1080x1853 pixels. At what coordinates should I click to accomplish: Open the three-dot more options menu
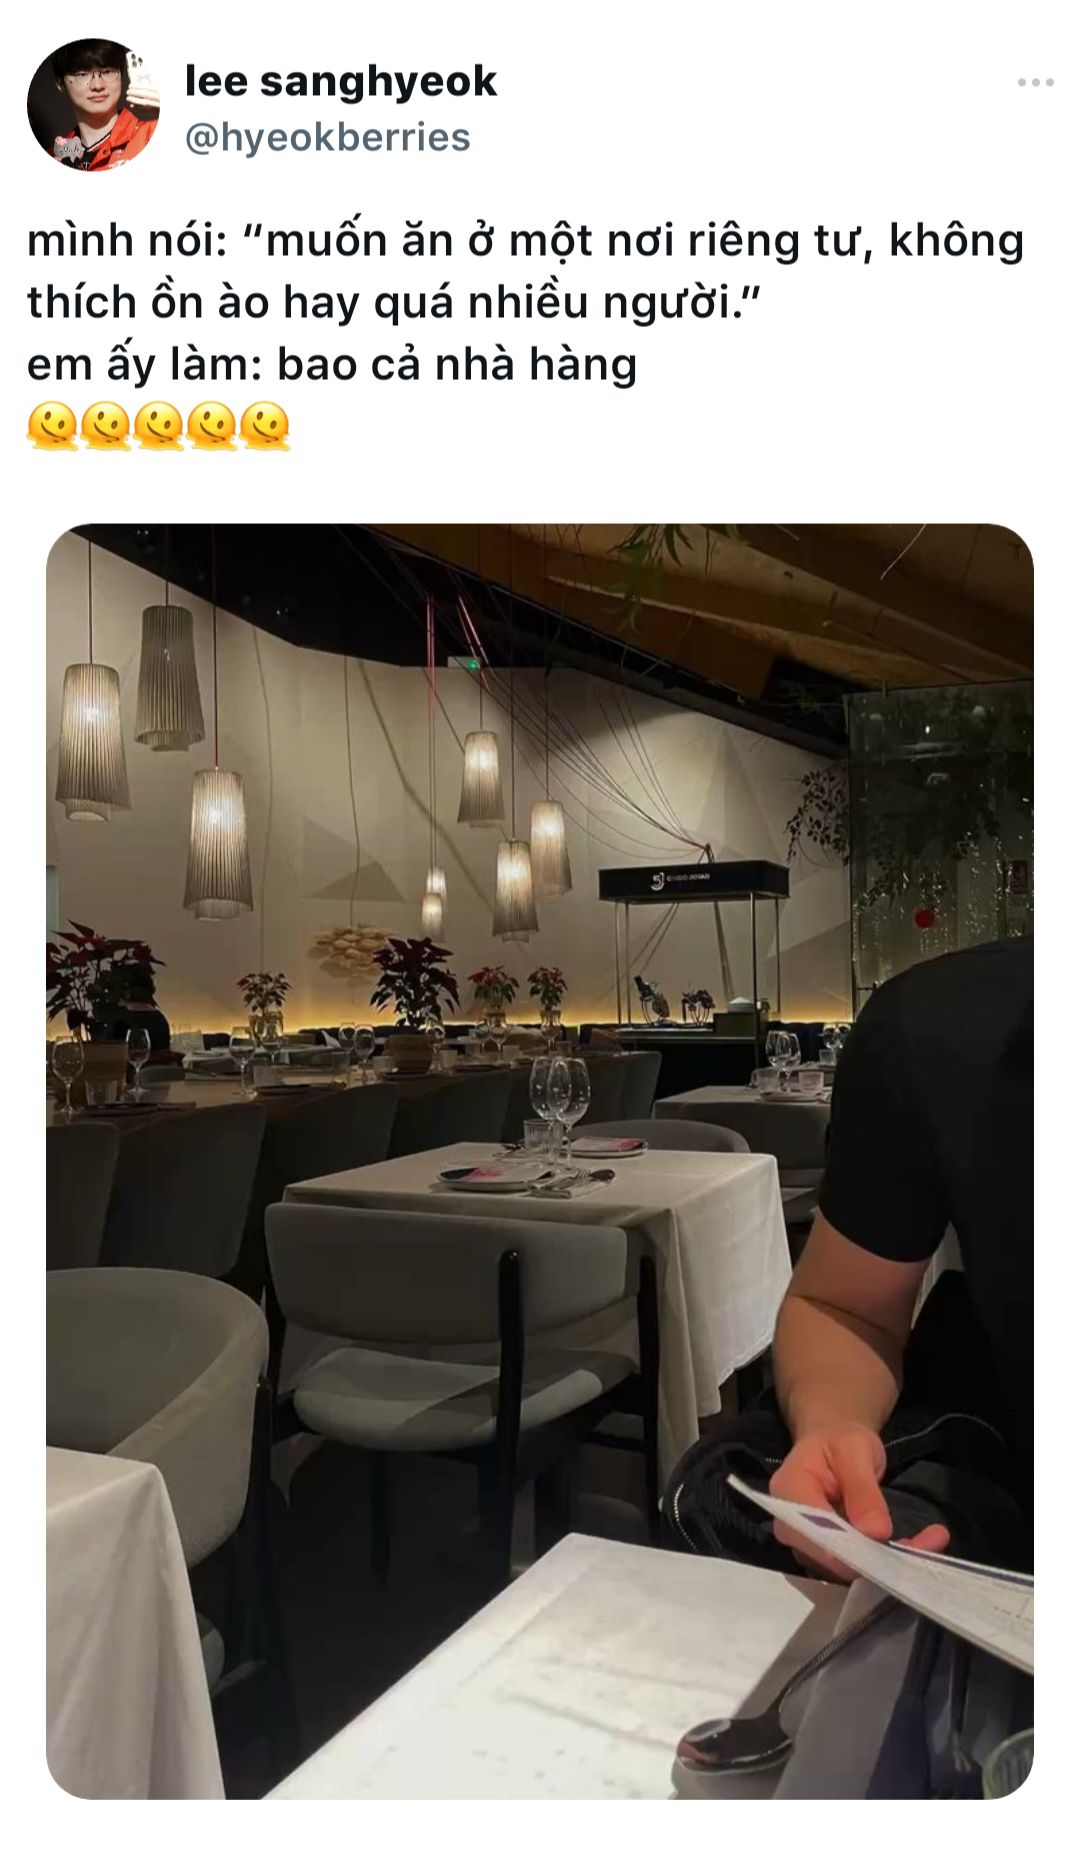pyautogui.click(x=1035, y=83)
